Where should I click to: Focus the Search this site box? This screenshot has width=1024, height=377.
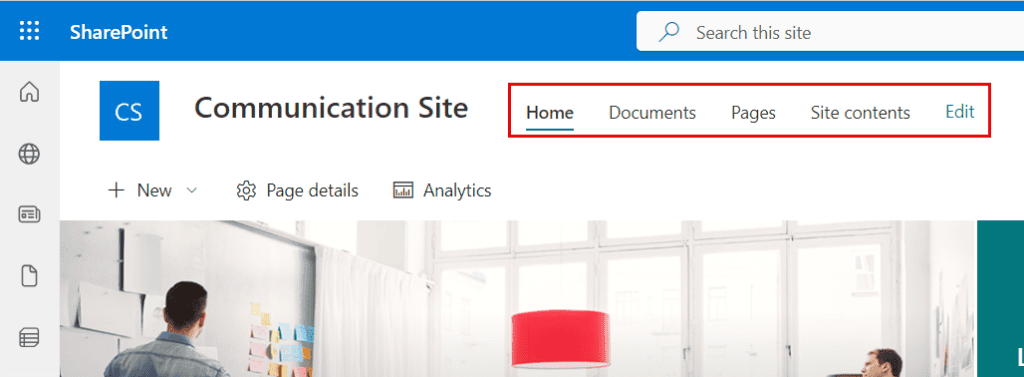pyautogui.click(x=830, y=31)
